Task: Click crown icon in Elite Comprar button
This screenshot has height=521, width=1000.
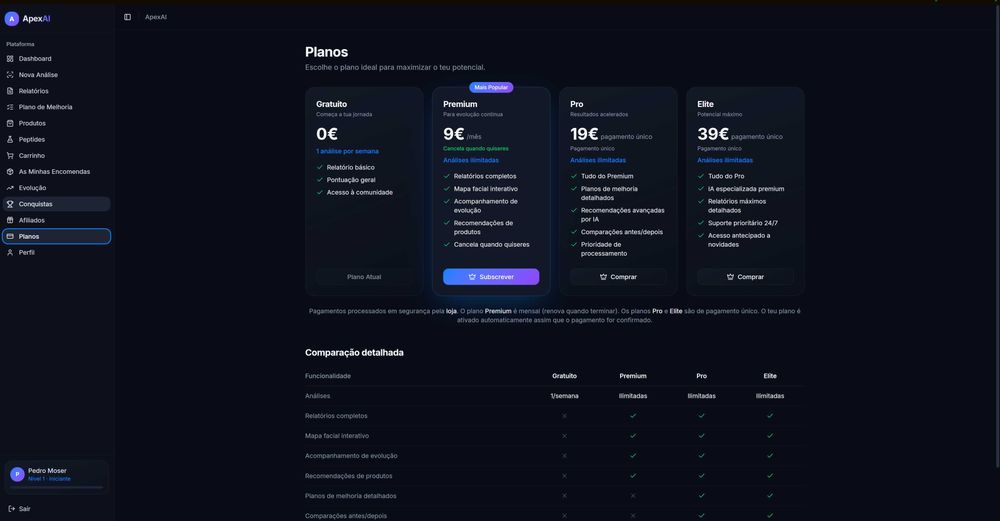Action: (x=730, y=277)
